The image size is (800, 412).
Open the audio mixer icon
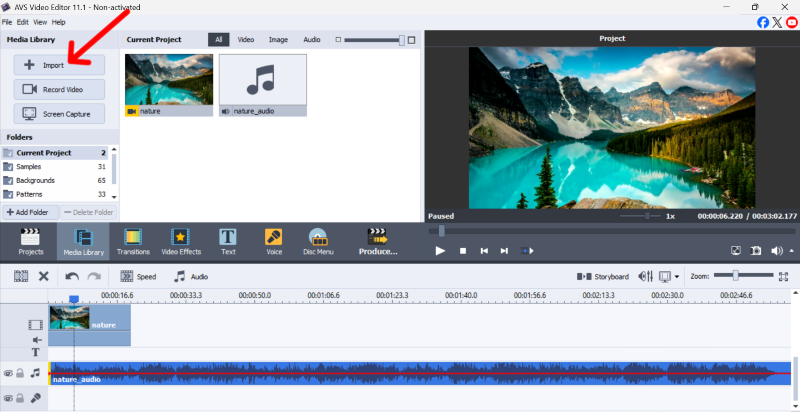point(645,276)
